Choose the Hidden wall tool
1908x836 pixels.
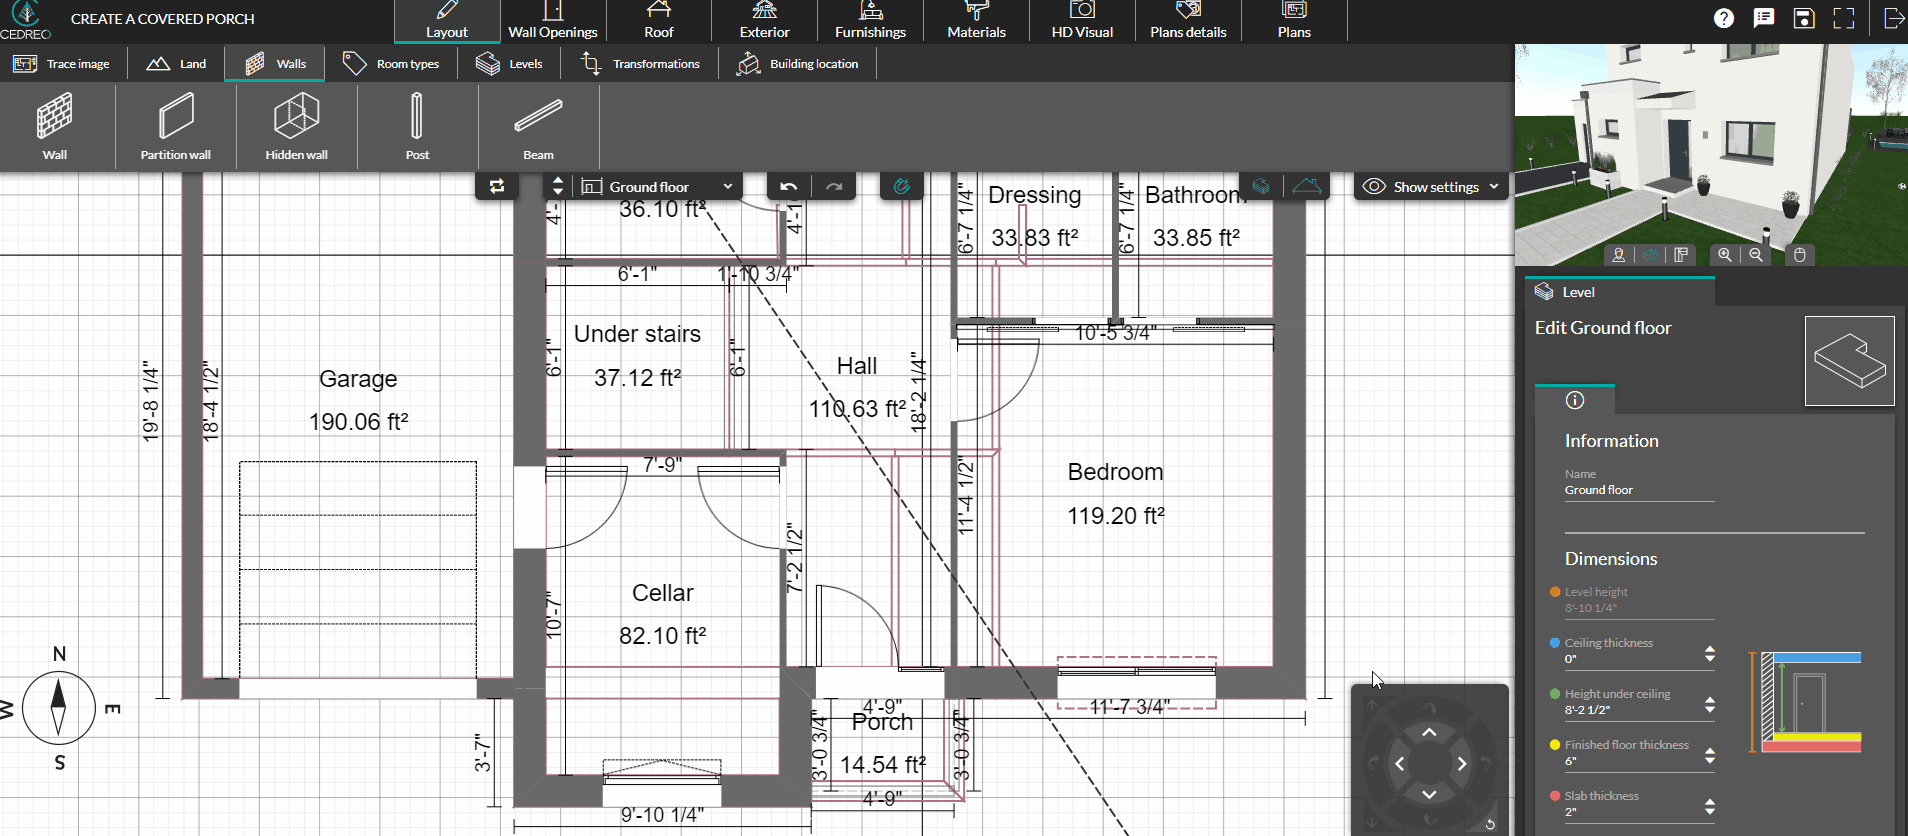click(x=296, y=127)
